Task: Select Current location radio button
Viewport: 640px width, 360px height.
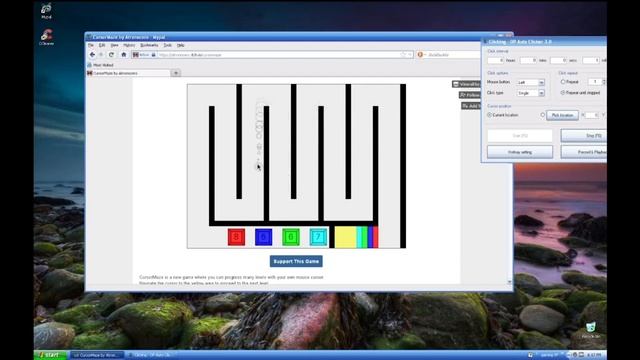Action: pyautogui.click(x=489, y=115)
